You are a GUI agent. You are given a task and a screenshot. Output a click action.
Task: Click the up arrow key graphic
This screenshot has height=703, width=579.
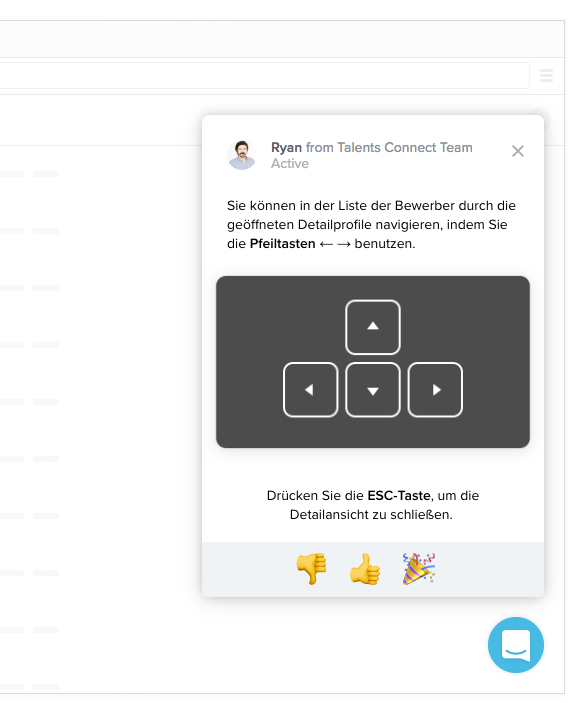coord(373,327)
